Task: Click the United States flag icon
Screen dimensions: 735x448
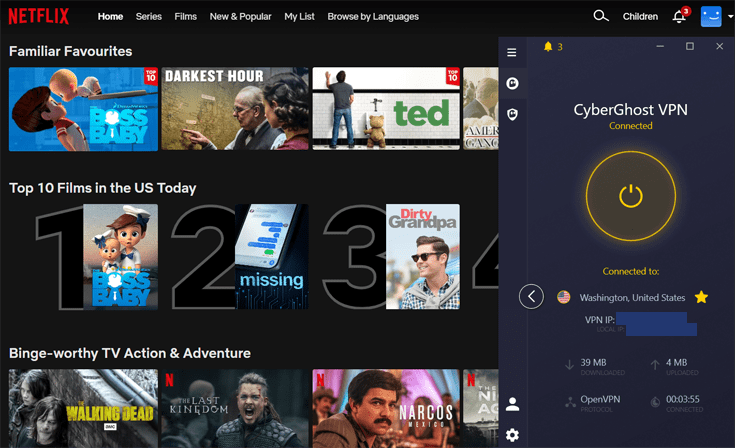Action: [x=563, y=297]
